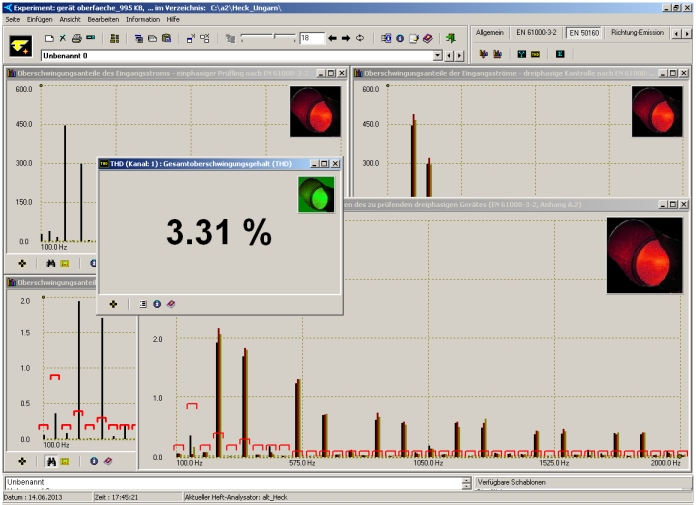Click the numeric field showing 18
The width and height of the screenshot is (696, 505).
311,38
